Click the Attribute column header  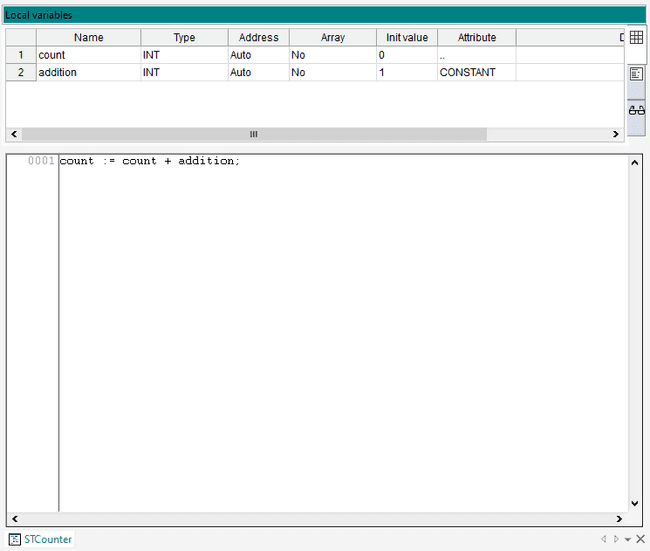click(476, 37)
